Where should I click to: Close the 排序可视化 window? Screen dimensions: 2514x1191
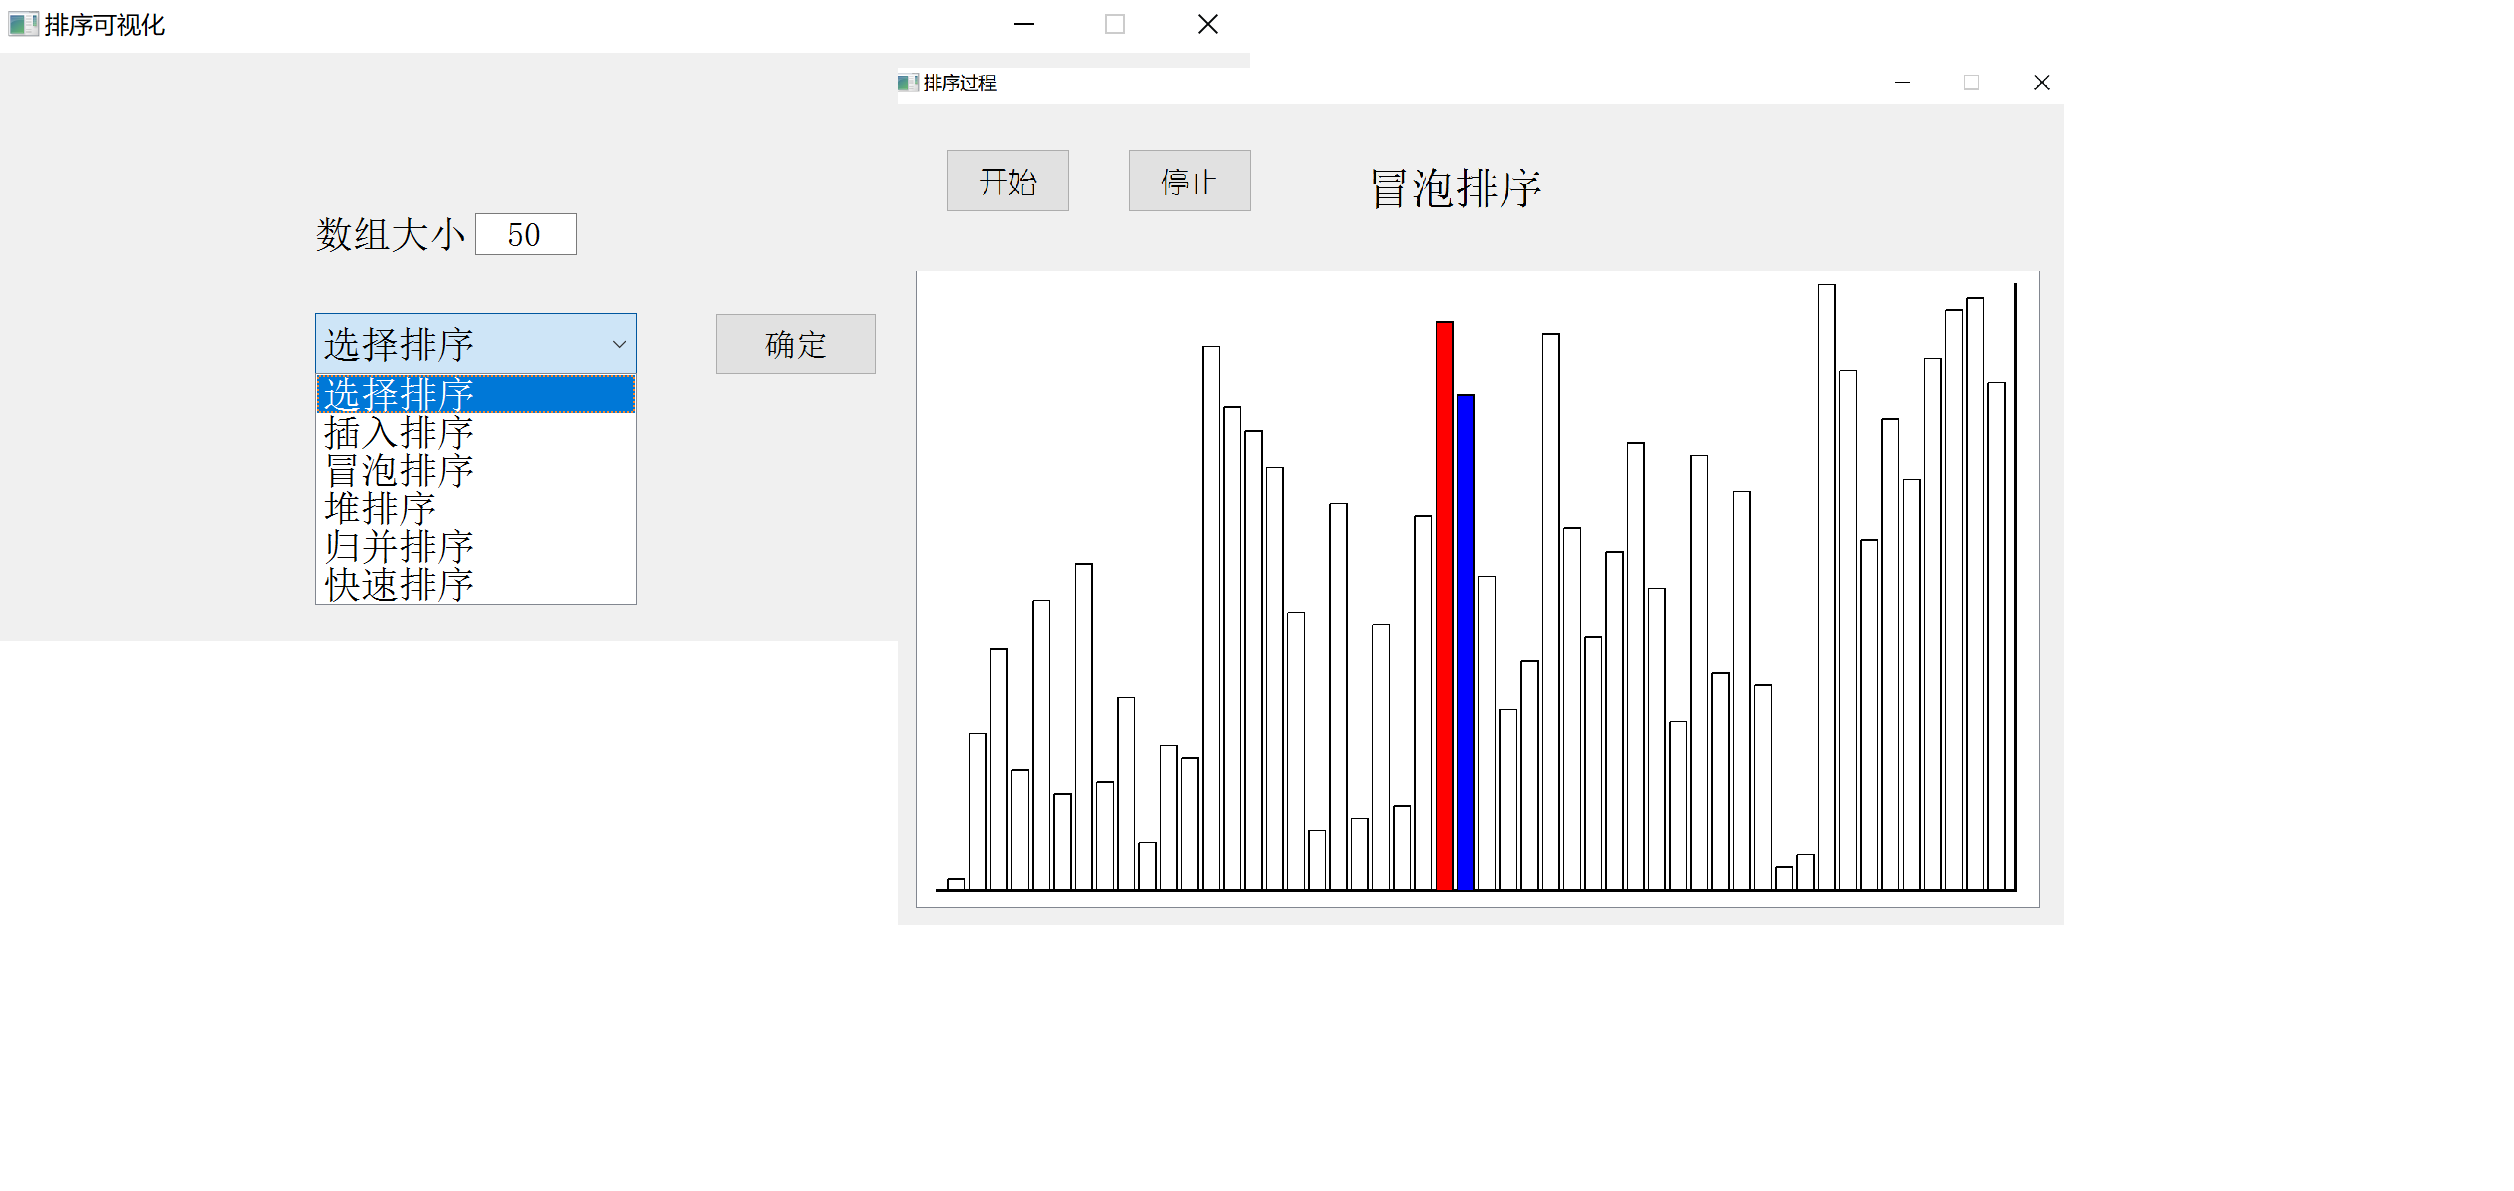(1207, 24)
